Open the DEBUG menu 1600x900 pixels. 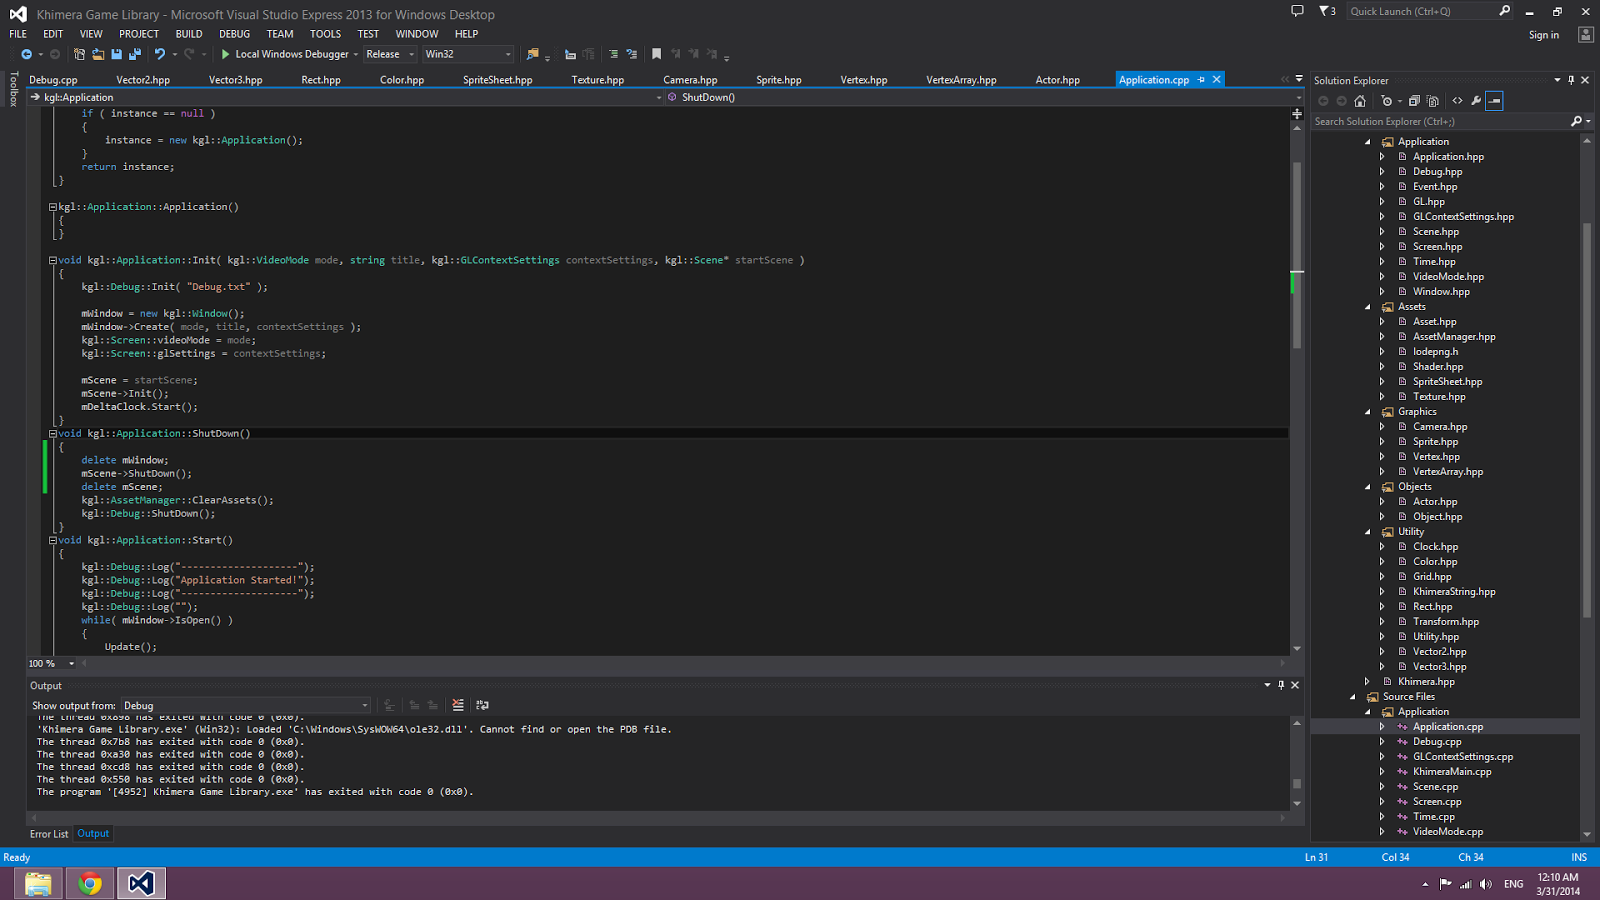pos(235,34)
